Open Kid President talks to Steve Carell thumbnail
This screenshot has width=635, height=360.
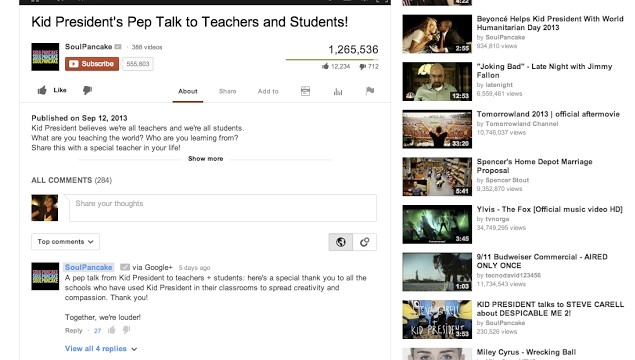tap(437, 320)
